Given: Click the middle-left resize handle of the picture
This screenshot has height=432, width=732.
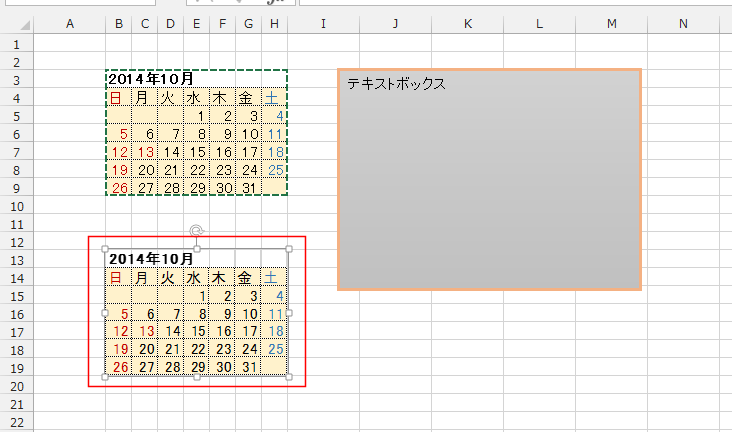Looking at the screenshot, I should click(x=105, y=313).
